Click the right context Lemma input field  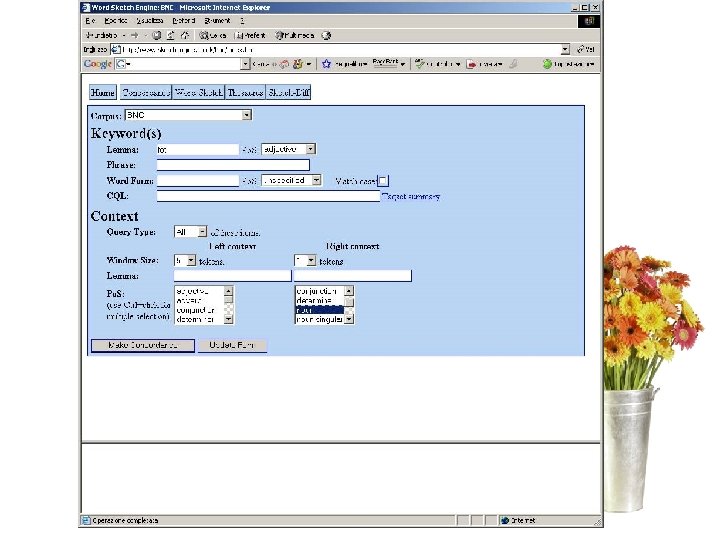coord(353,276)
